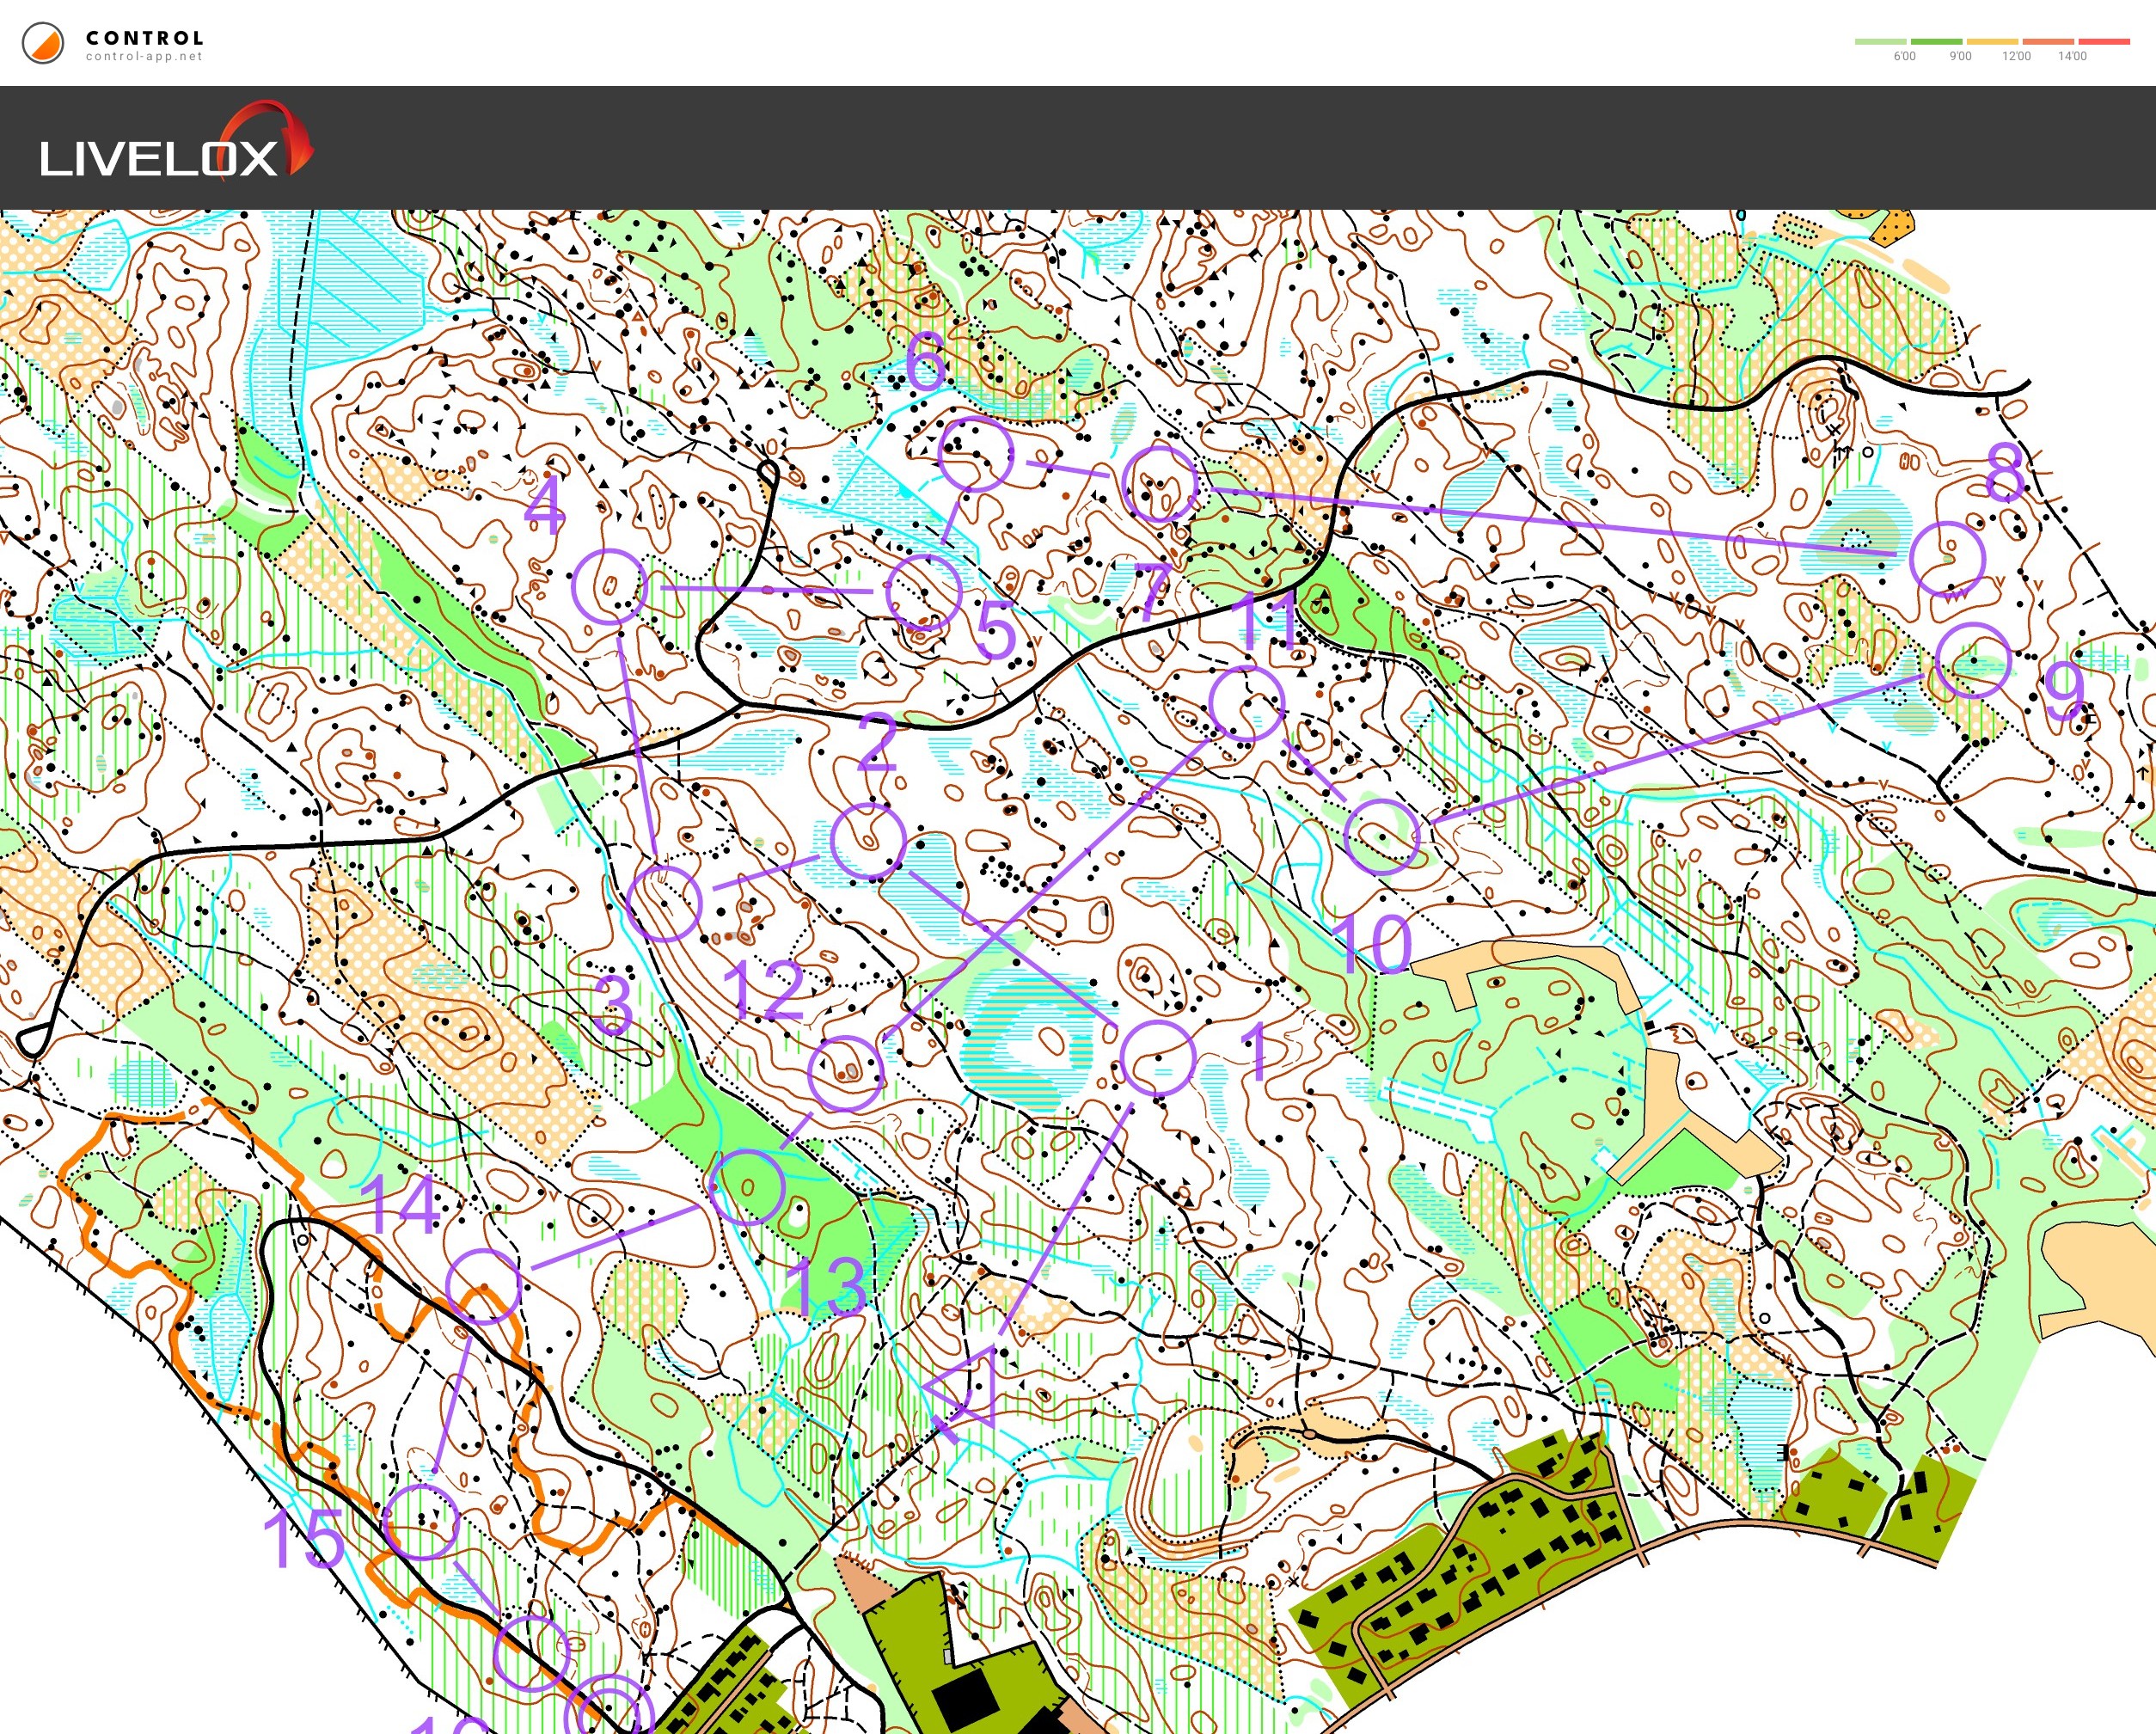Image resolution: width=2156 pixels, height=1734 pixels.
Task: Select the red pace legend swatch
Action: pyautogui.click(x=2104, y=42)
